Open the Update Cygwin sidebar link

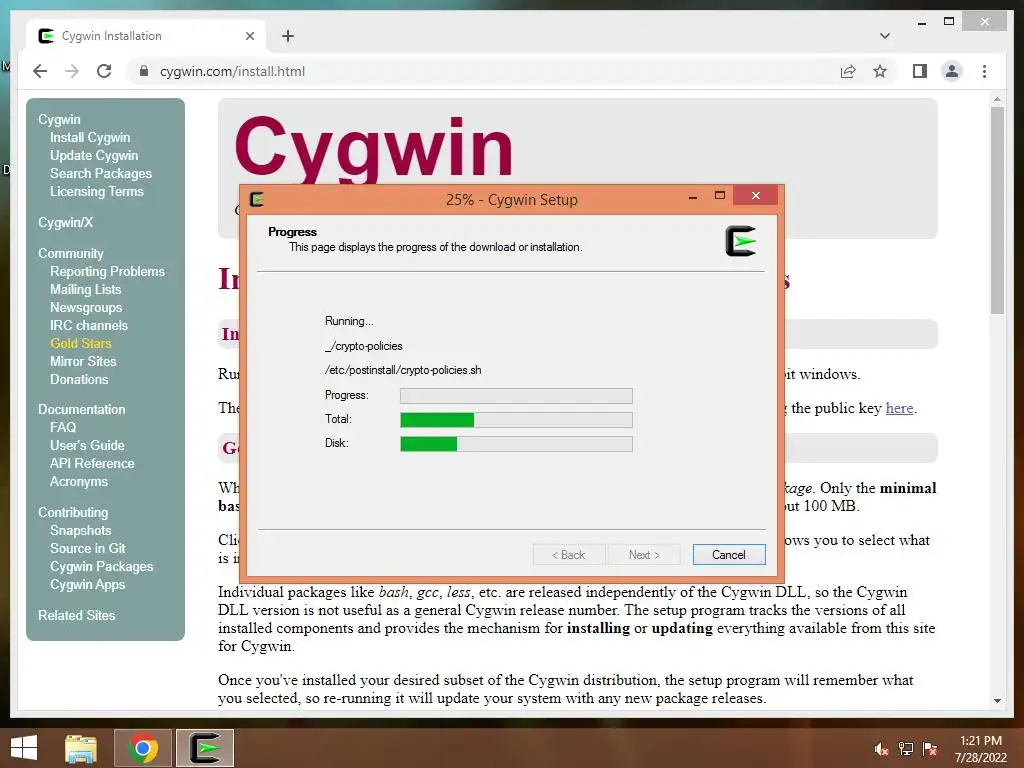coord(94,155)
